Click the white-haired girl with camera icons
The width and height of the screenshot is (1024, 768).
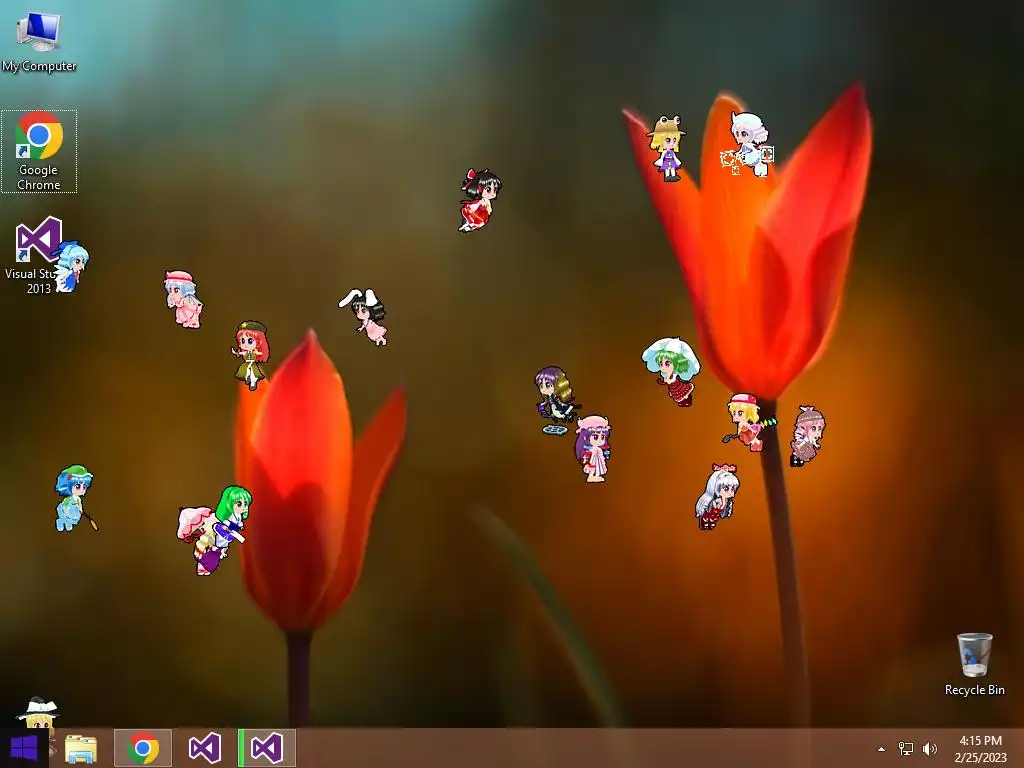(748, 144)
